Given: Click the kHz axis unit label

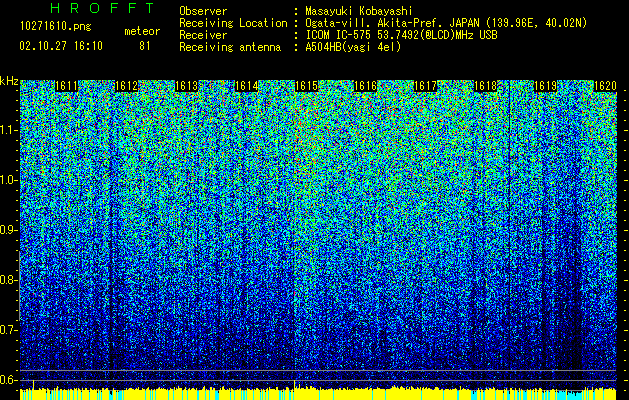Looking at the screenshot, I should pos(9,81).
